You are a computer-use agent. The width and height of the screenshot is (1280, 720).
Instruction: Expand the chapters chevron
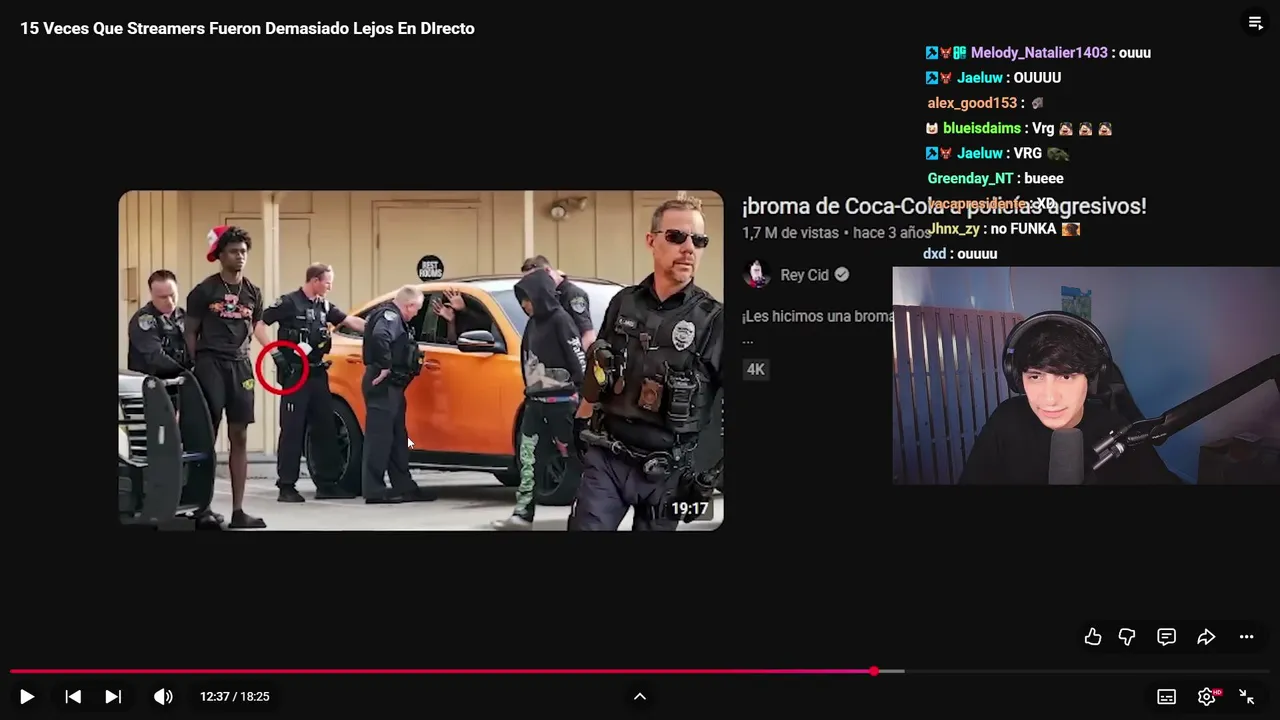[640, 697]
